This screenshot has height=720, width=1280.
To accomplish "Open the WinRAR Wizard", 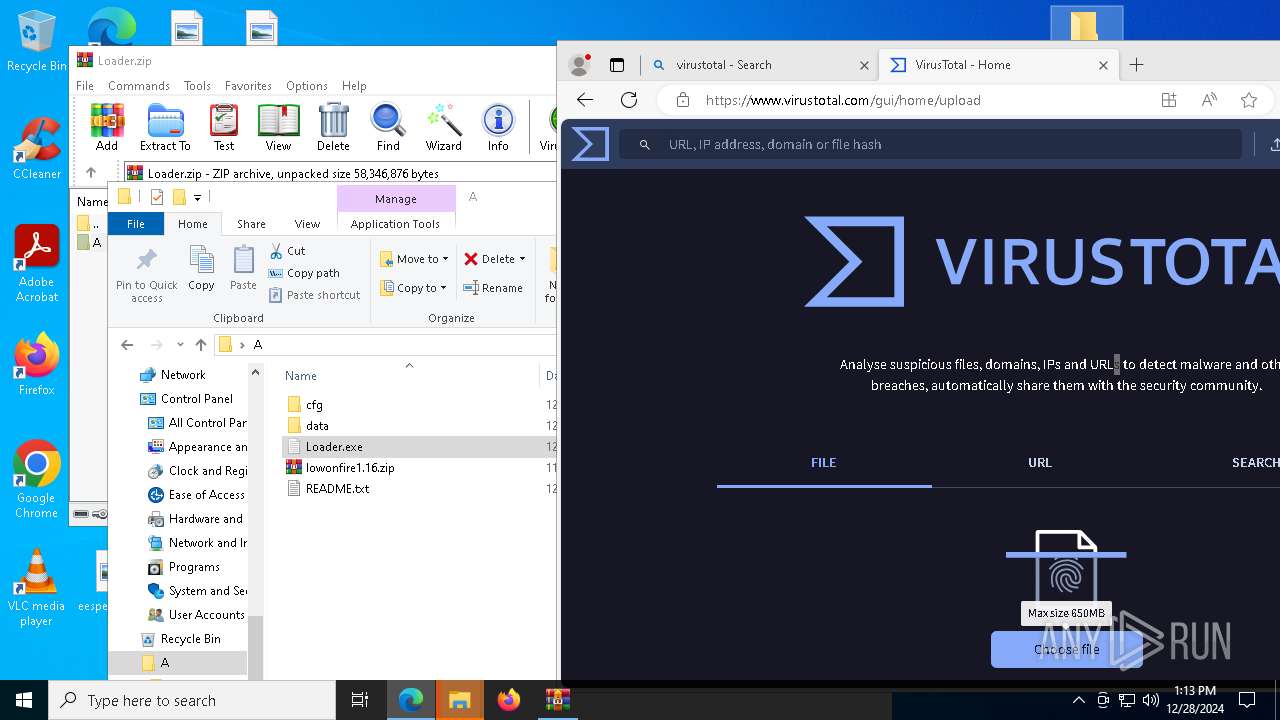I will pyautogui.click(x=443, y=127).
